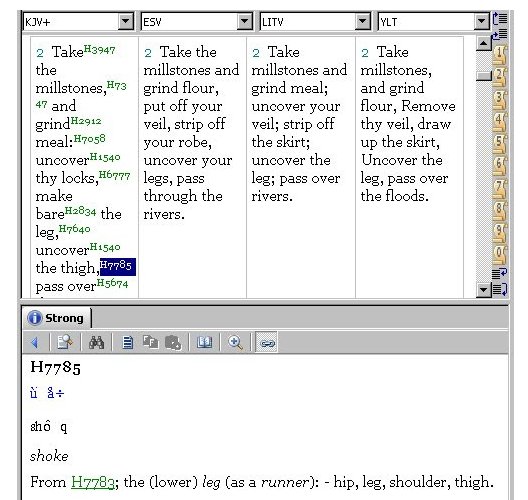Click Strong's number H5674 after pass over
This screenshot has width=528, height=500.
112,283
